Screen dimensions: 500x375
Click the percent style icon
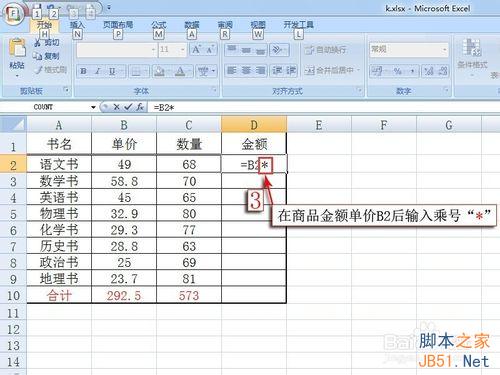tap(397, 71)
